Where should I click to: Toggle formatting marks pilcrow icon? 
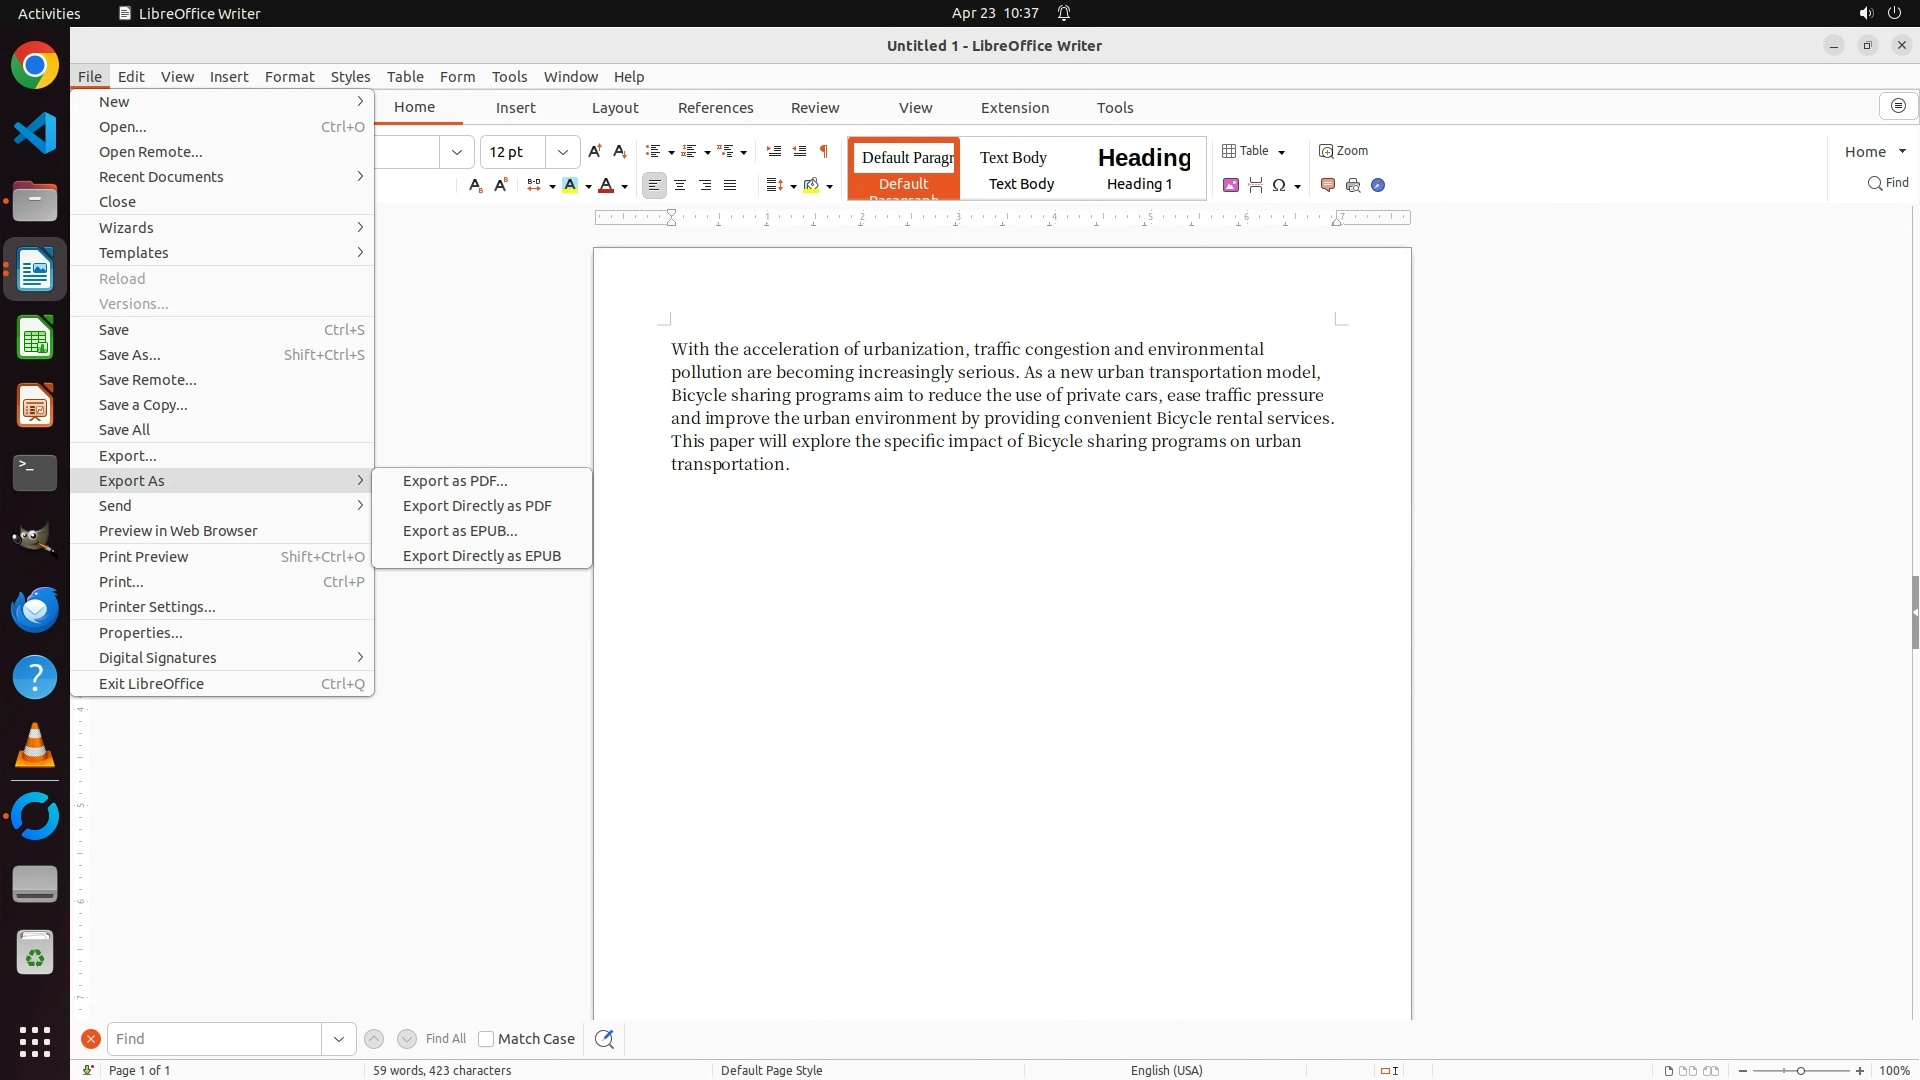click(824, 151)
